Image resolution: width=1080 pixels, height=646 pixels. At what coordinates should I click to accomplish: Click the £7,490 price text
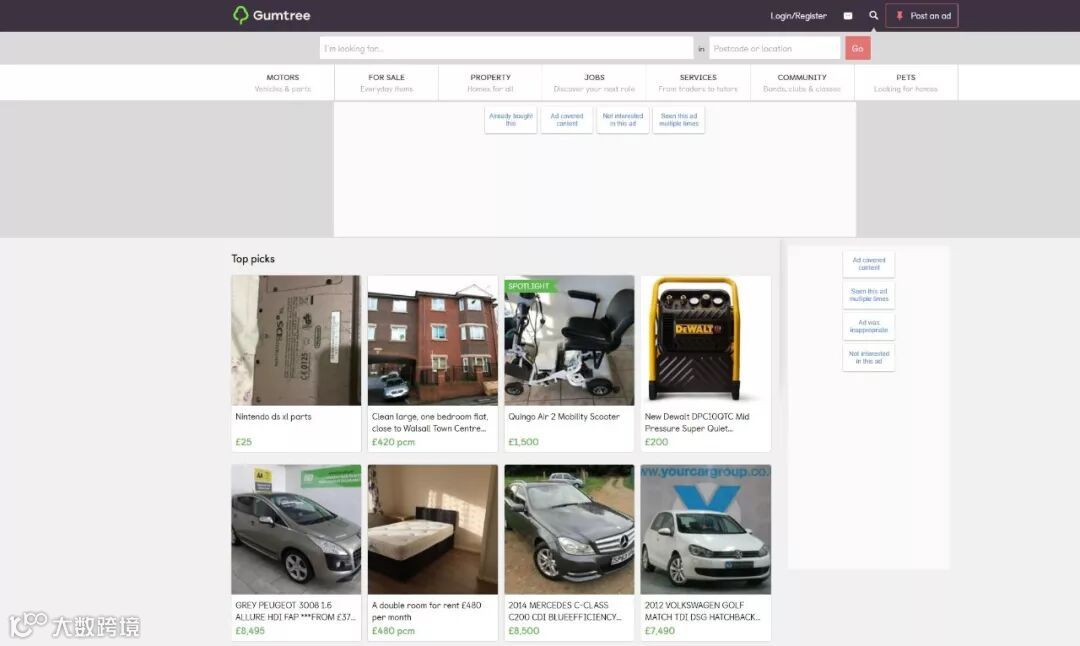[660, 631]
